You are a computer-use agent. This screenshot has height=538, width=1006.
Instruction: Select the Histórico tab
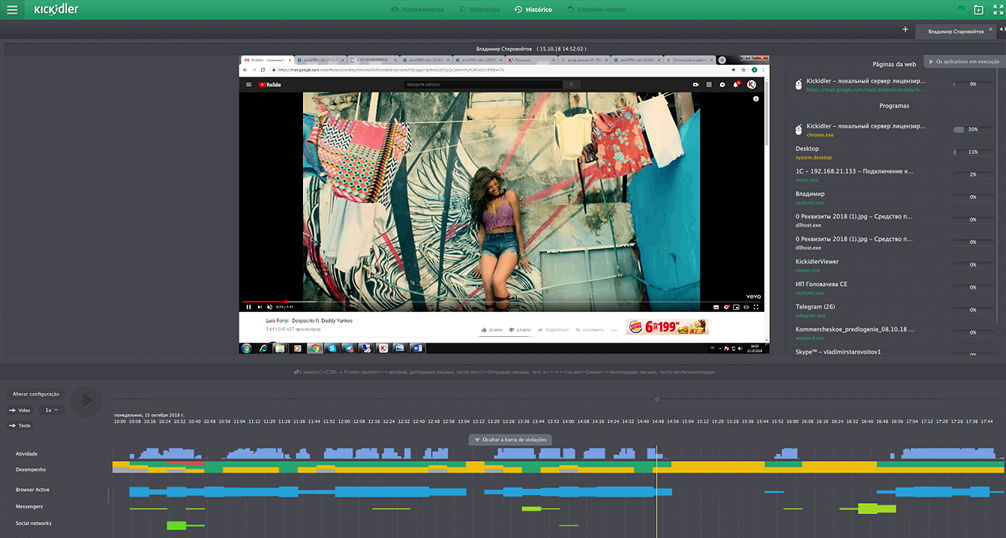click(x=533, y=10)
